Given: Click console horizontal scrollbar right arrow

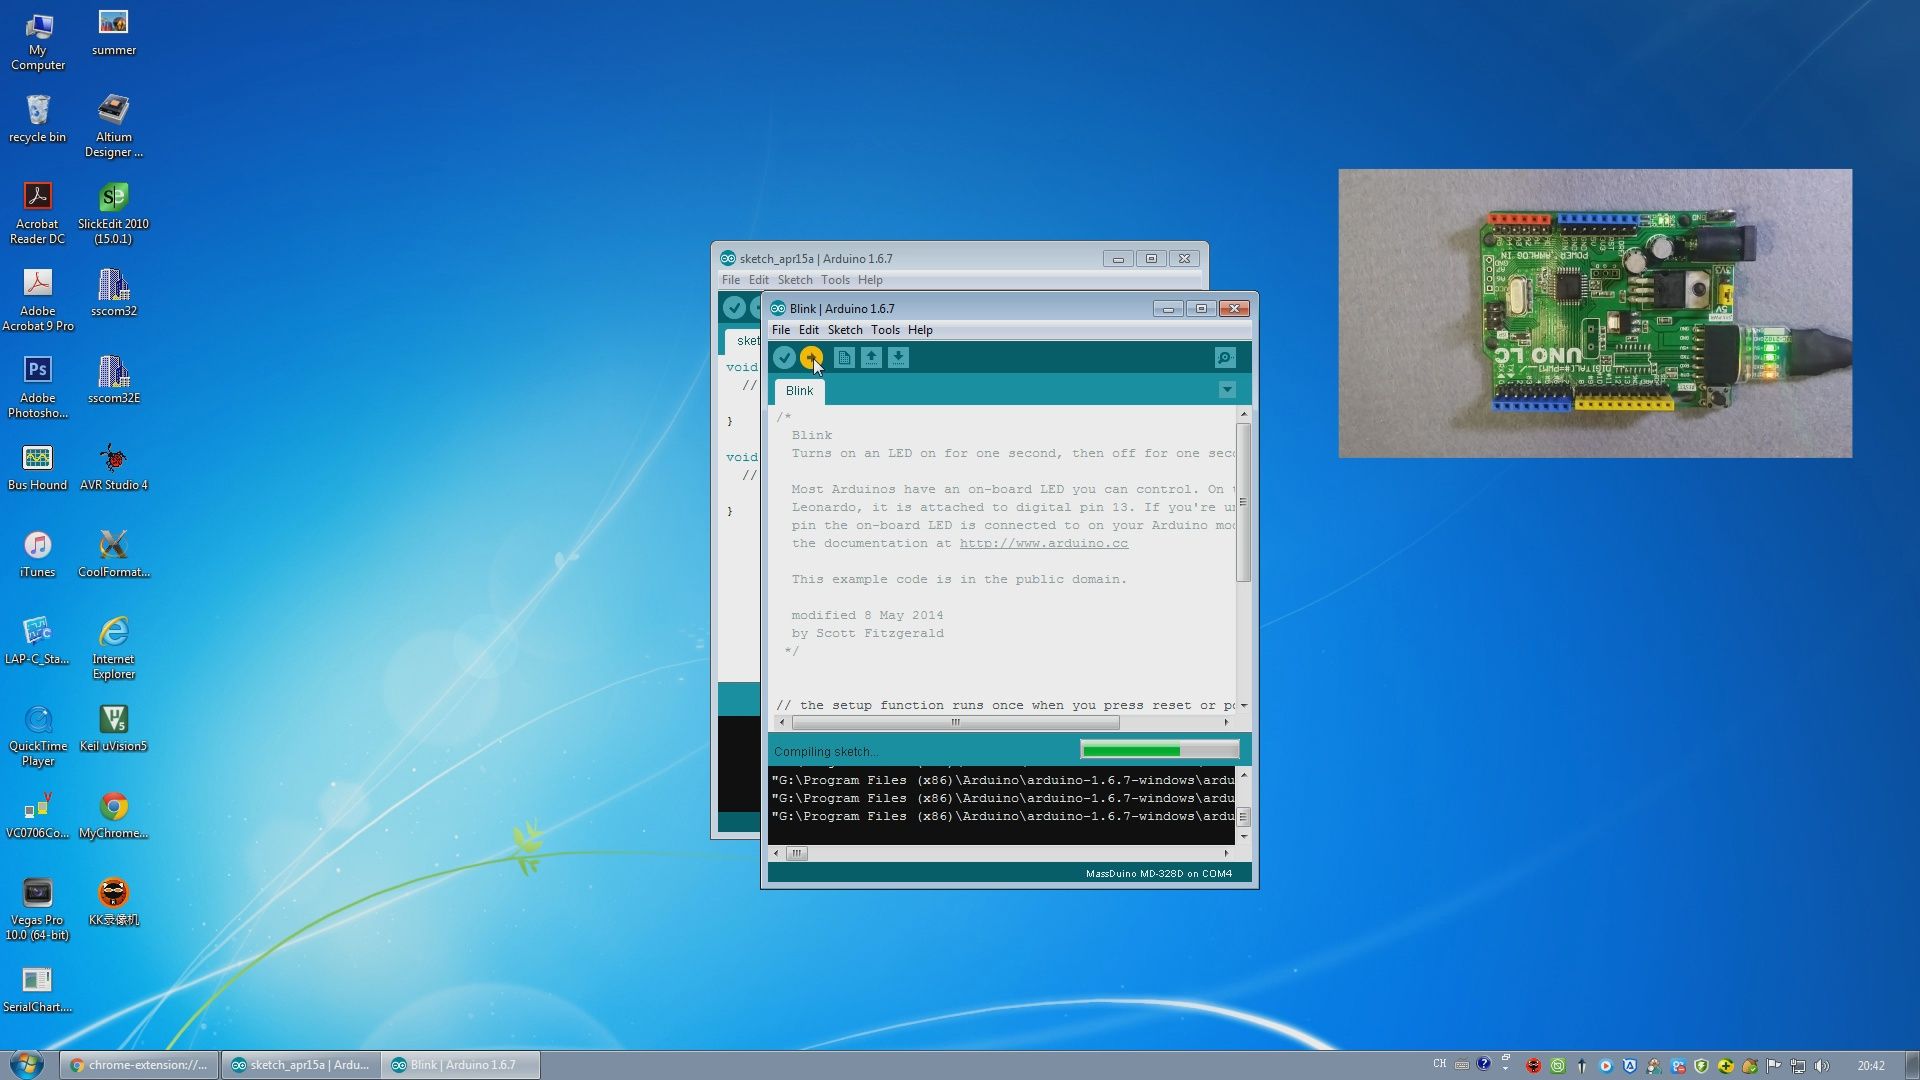Looking at the screenshot, I should pyautogui.click(x=1226, y=853).
